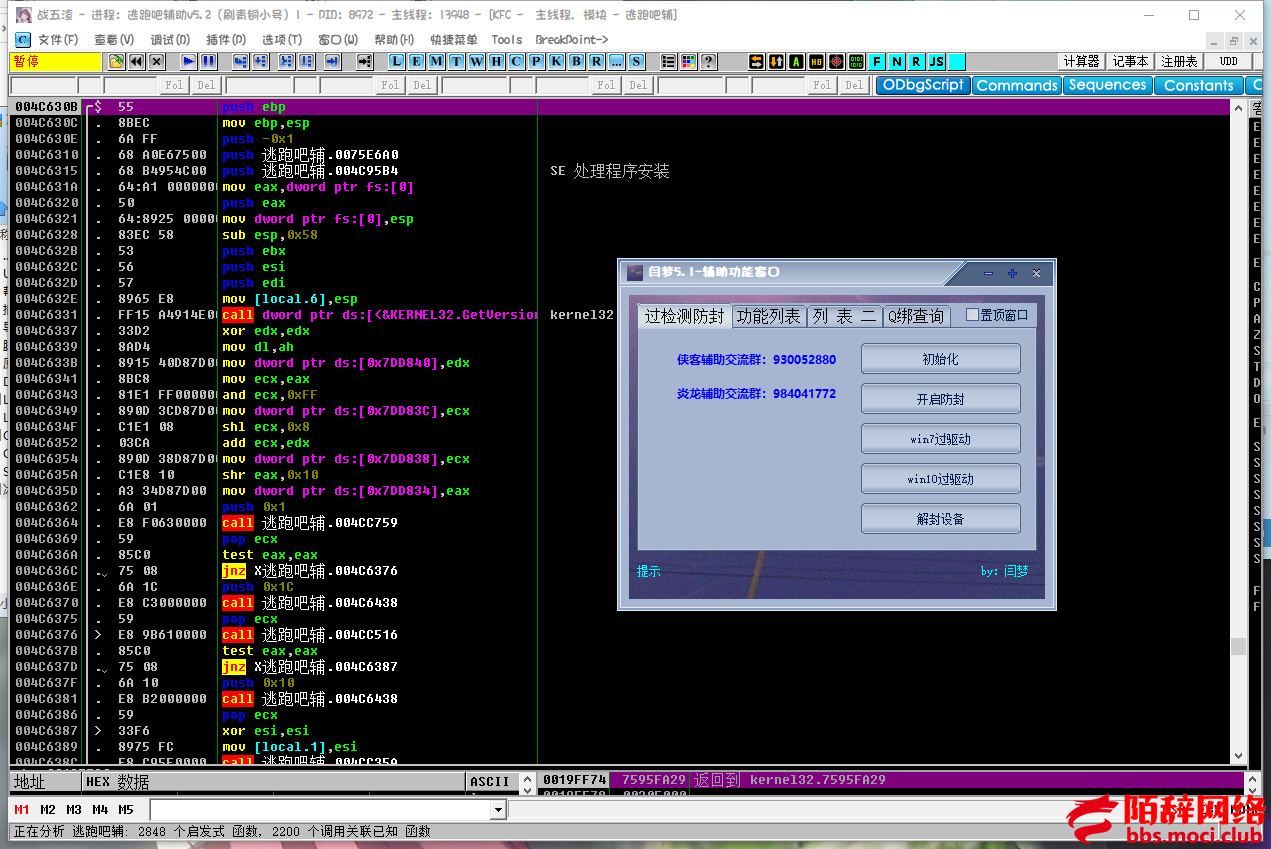Execute till return icon
Image resolution: width=1271 pixels, height=849 pixels.
(332, 61)
